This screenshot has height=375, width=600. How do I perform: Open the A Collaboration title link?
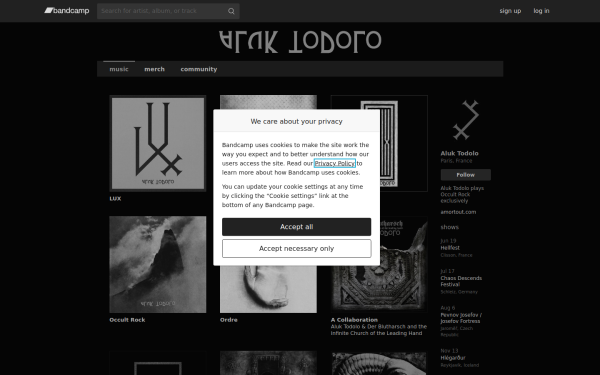pos(354,320)
